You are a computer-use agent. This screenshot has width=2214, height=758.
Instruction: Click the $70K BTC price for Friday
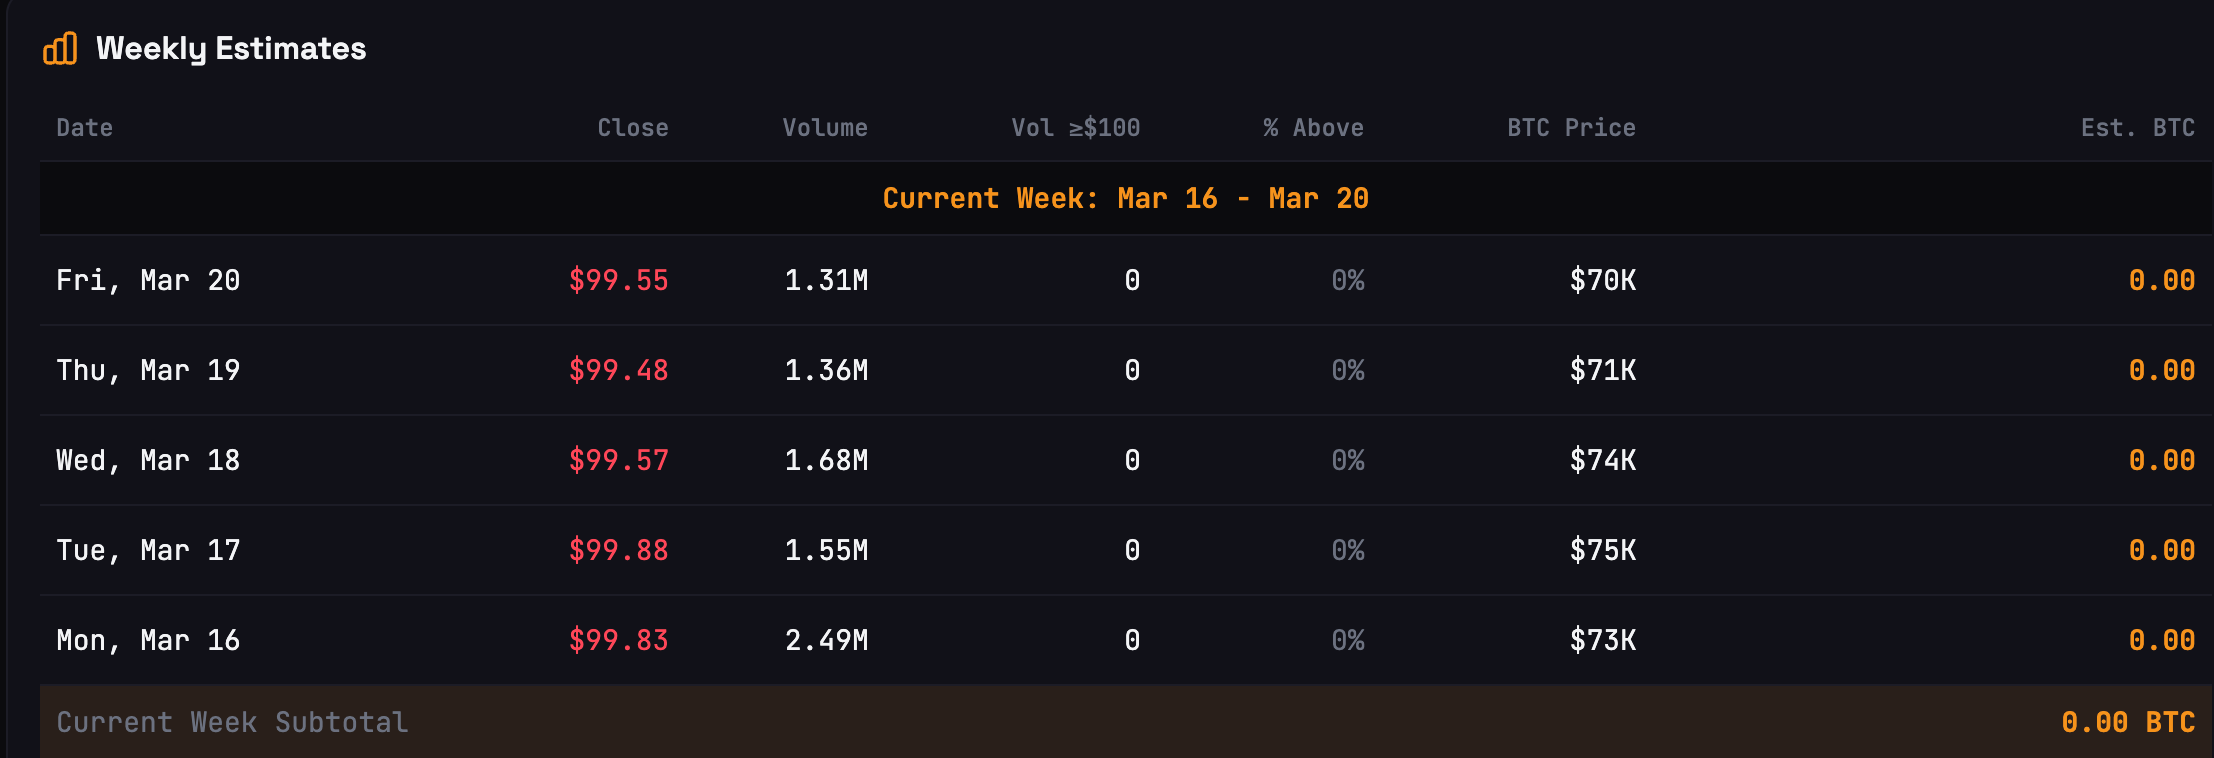[x=1603, y=280]
